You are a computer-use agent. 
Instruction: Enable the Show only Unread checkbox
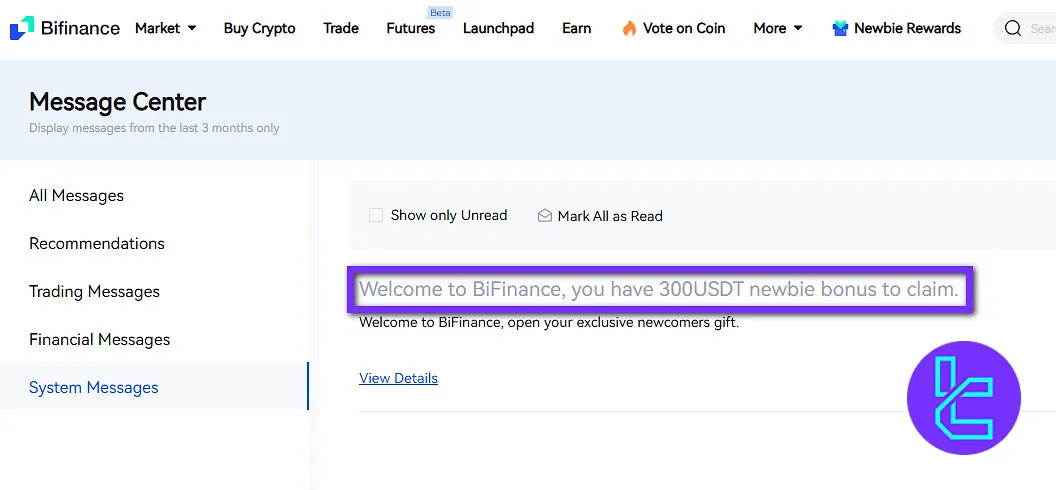tap(376, 215)
